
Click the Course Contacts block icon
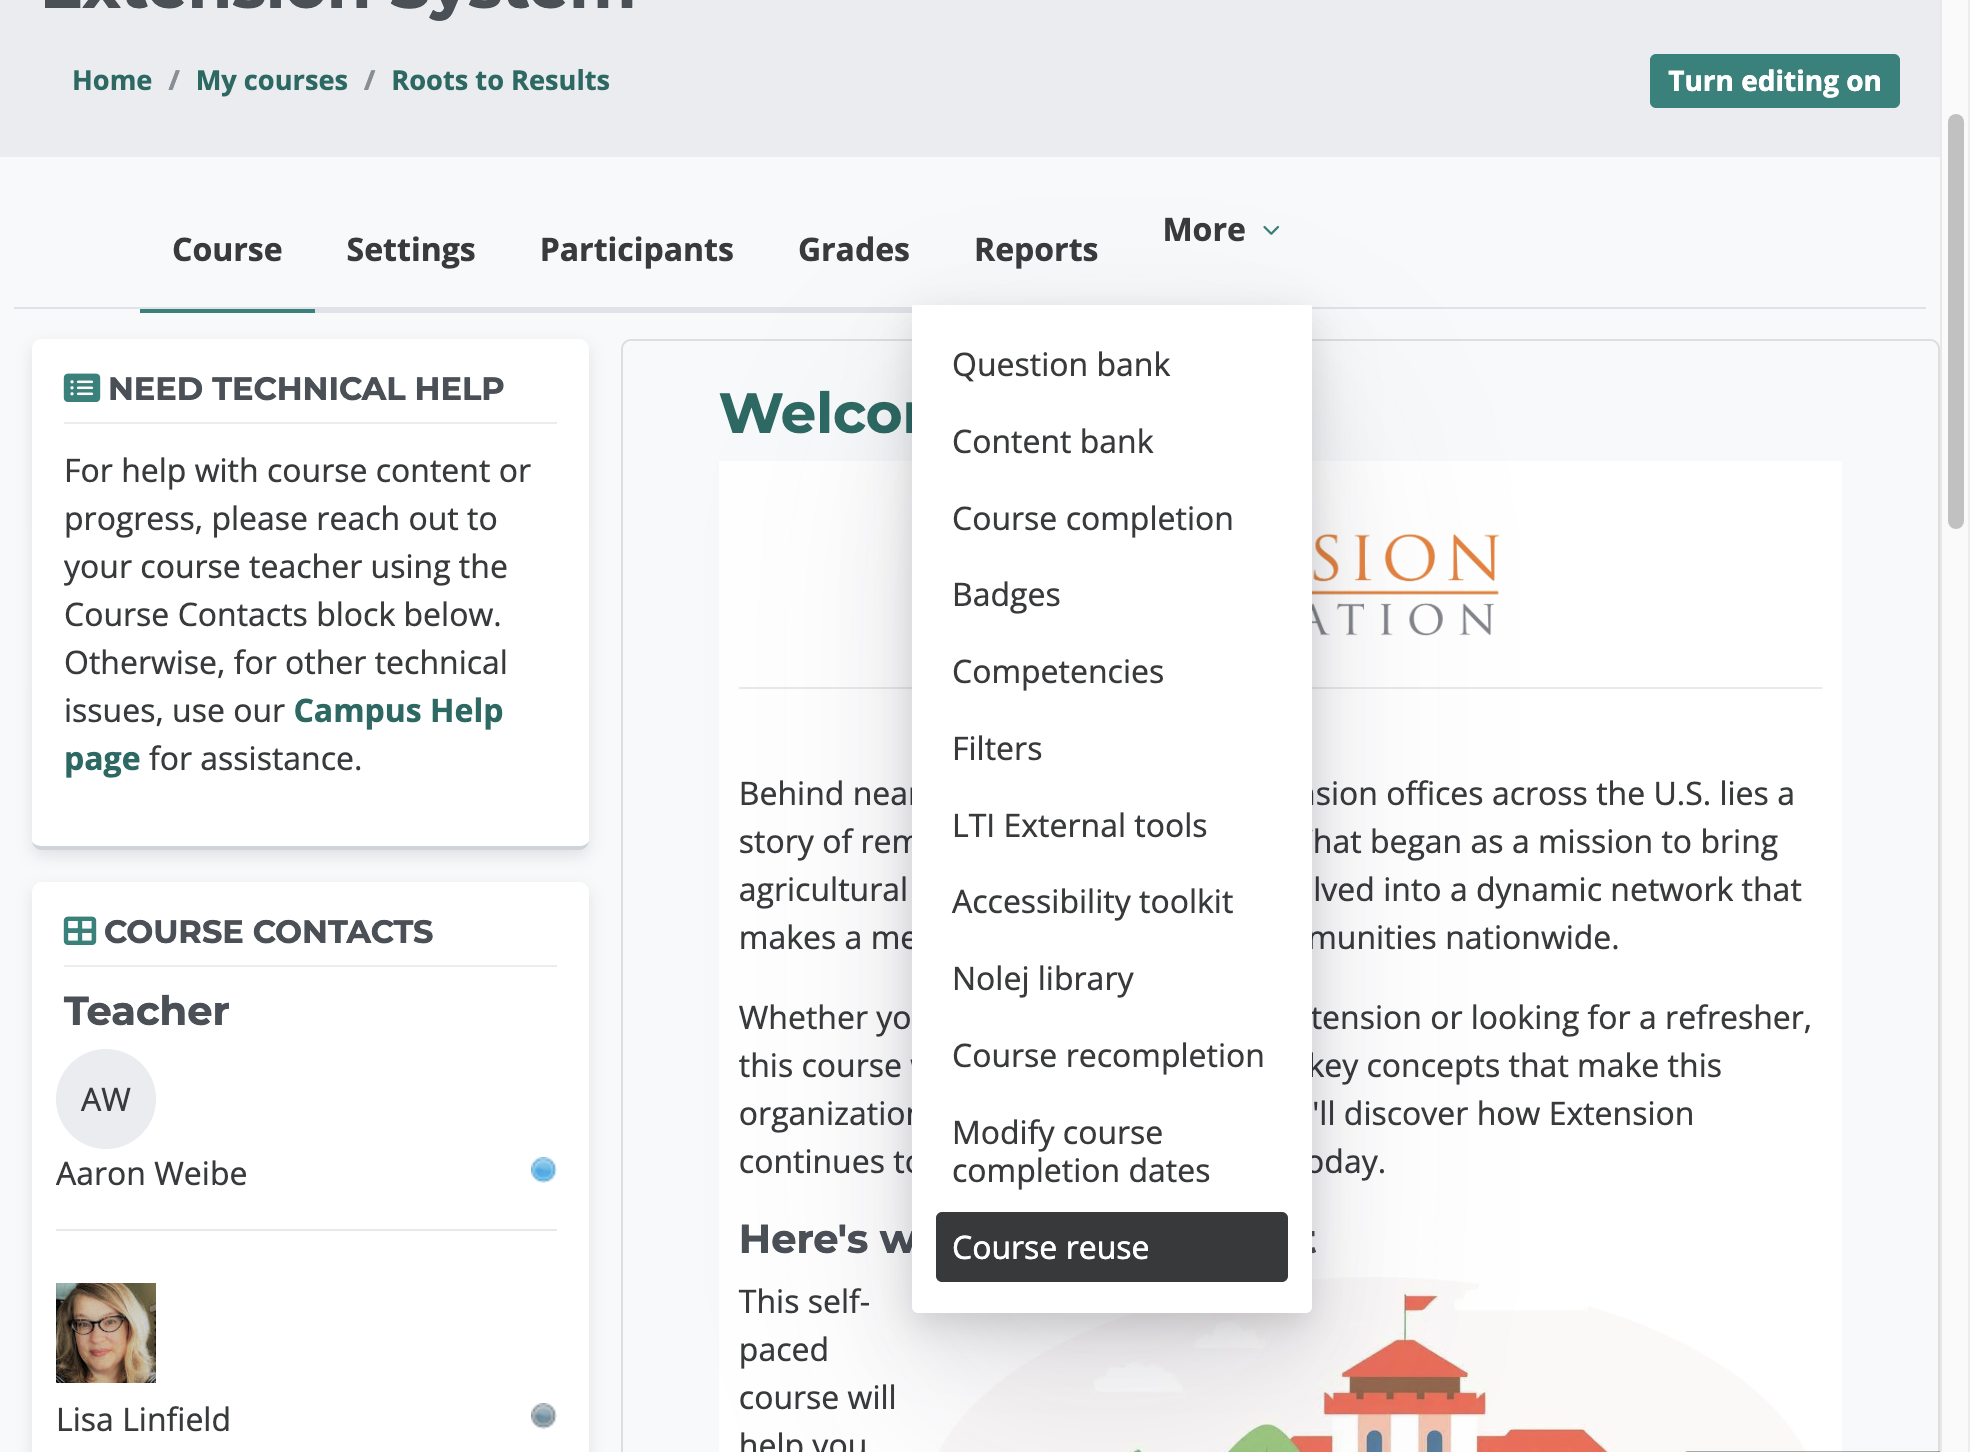(80, 931)
